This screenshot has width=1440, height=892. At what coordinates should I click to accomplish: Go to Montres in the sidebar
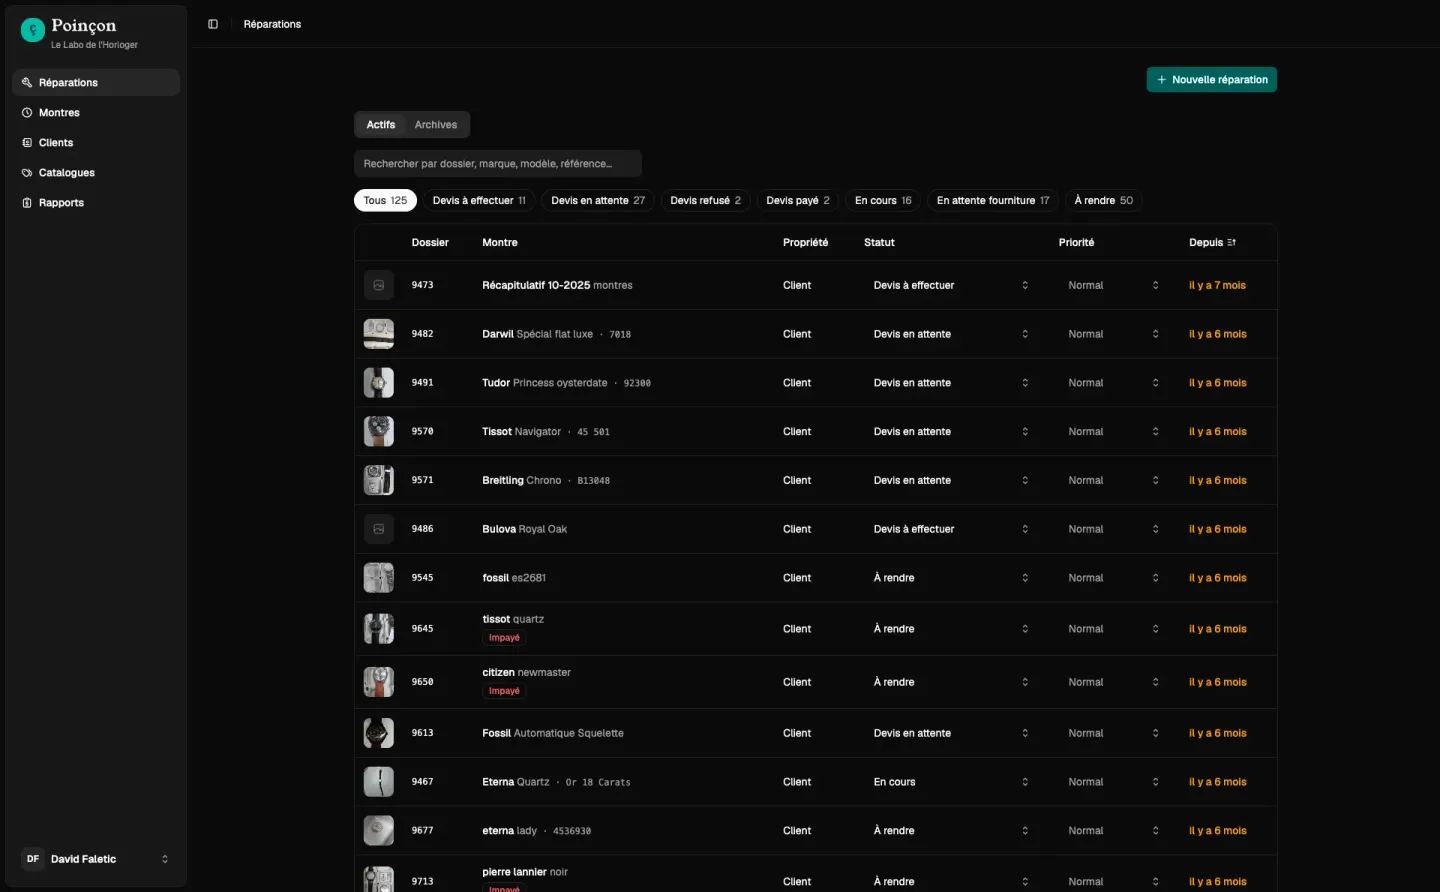click(x=96, y=113)
